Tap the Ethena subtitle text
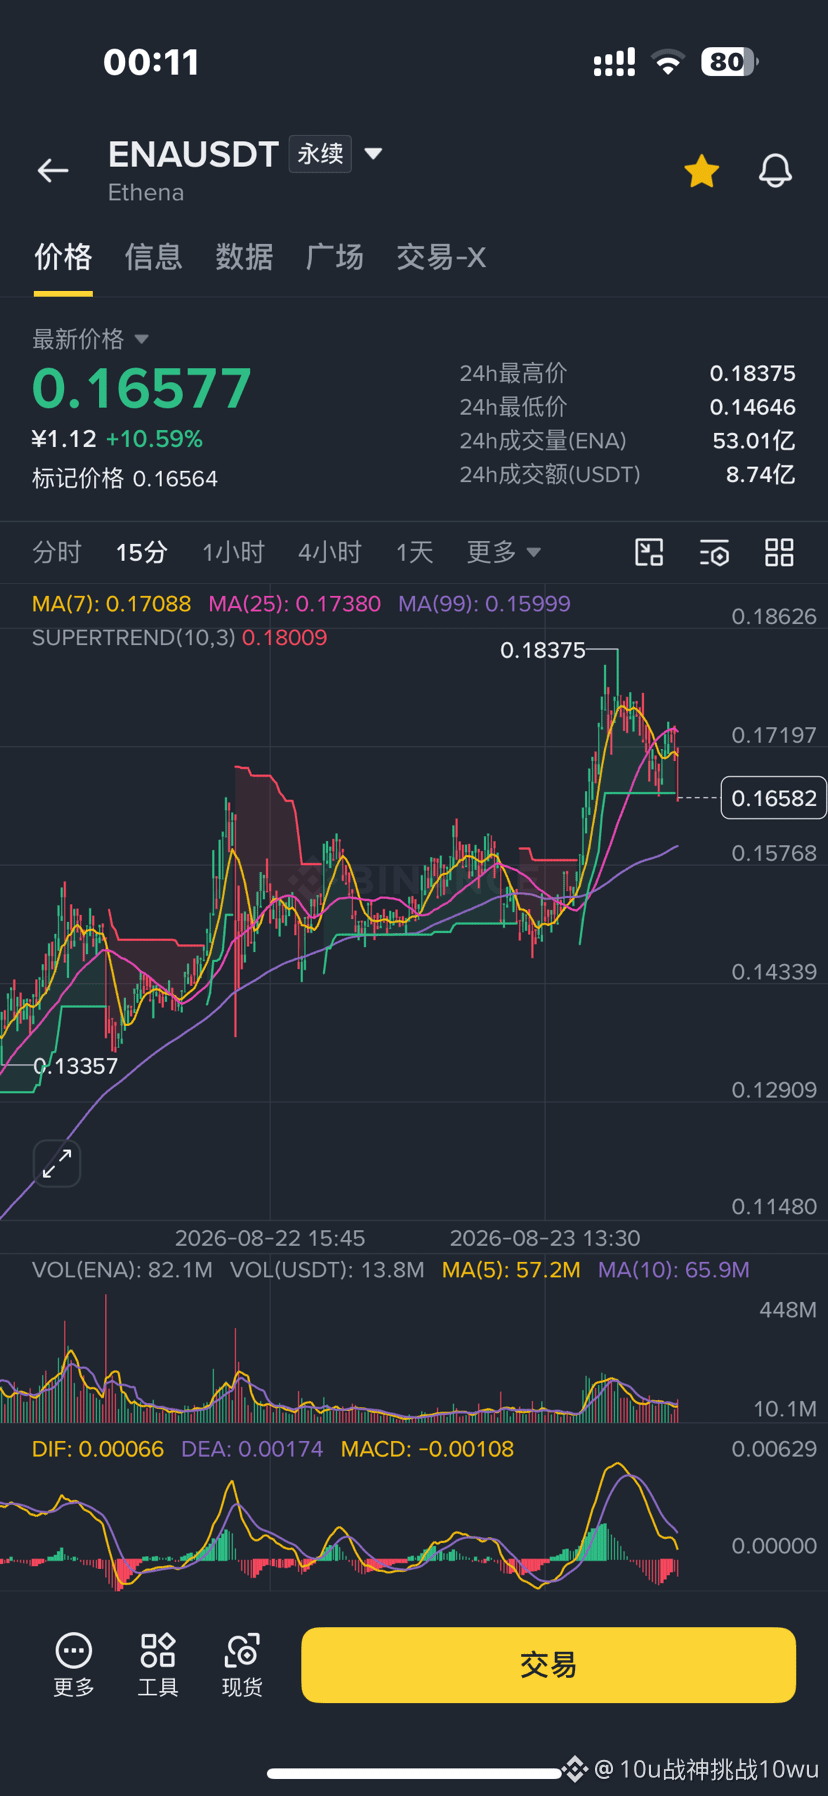 146,193
